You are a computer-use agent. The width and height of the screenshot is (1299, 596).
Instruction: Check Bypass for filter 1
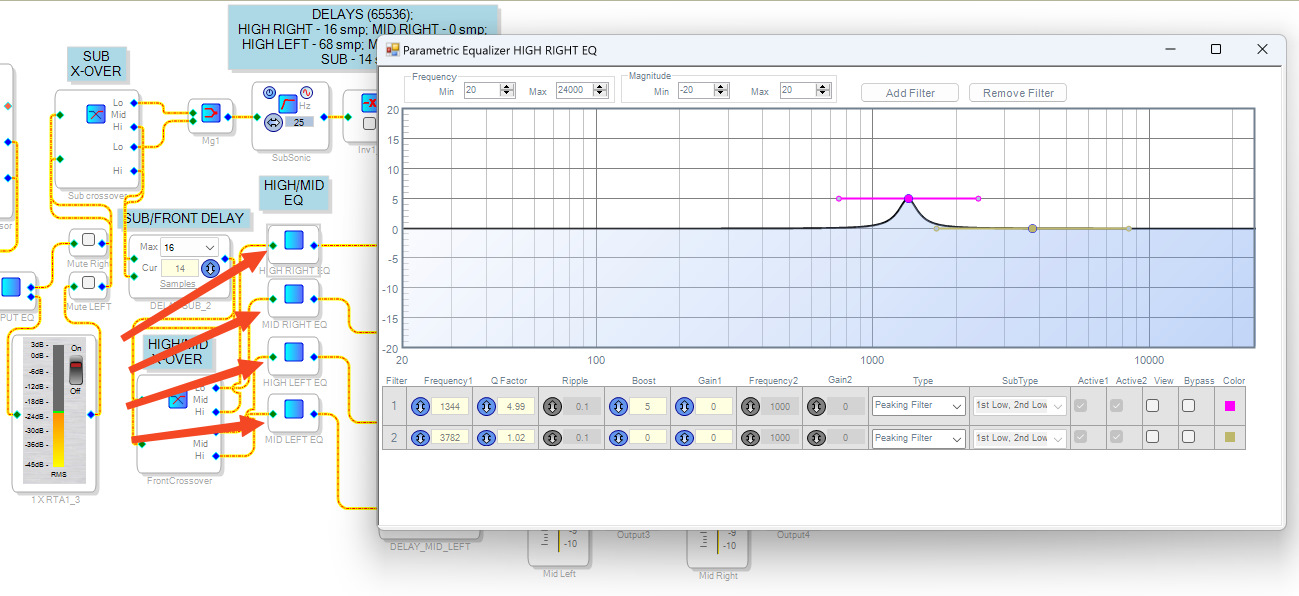click(1188, 406)
